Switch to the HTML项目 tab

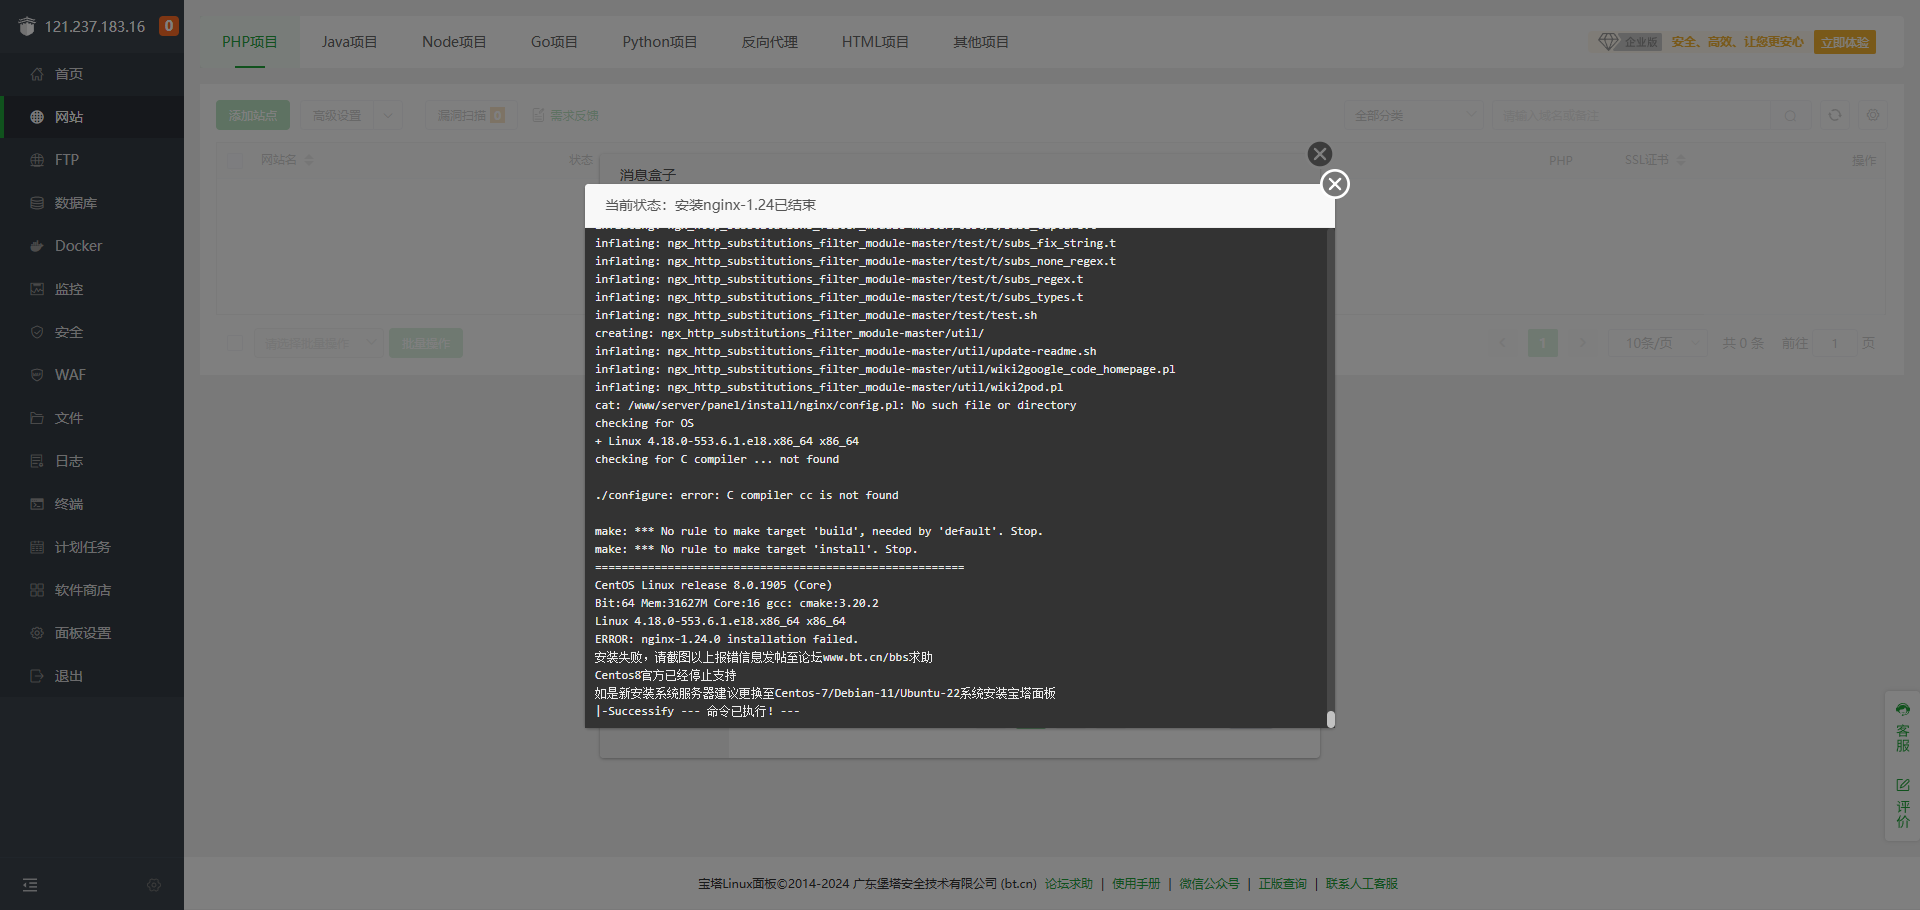click(875, 42)
